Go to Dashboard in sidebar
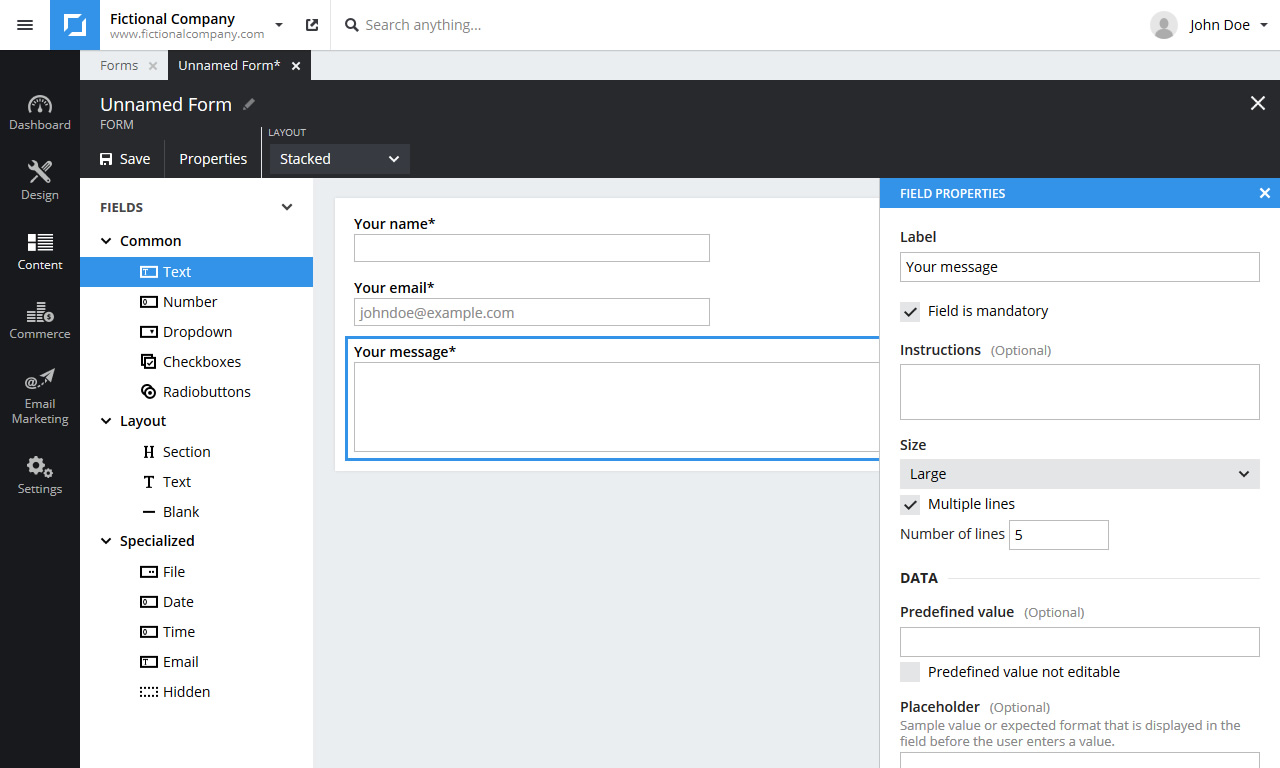The image size is (1280, 768). click(x=40, y=113)
